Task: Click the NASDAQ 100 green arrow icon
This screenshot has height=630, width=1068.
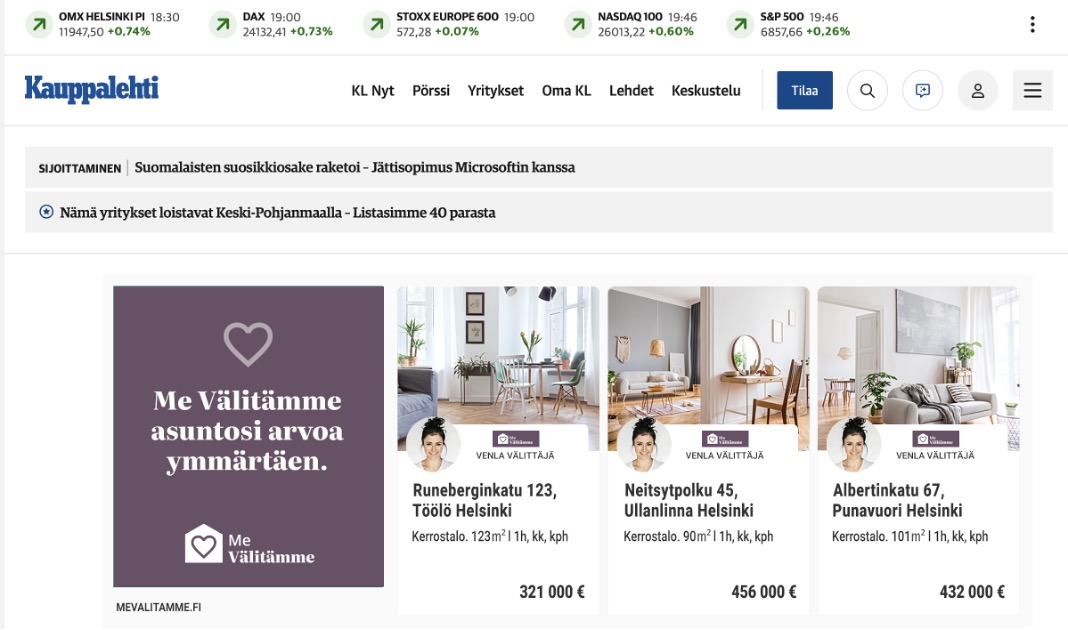Action: 578,25
